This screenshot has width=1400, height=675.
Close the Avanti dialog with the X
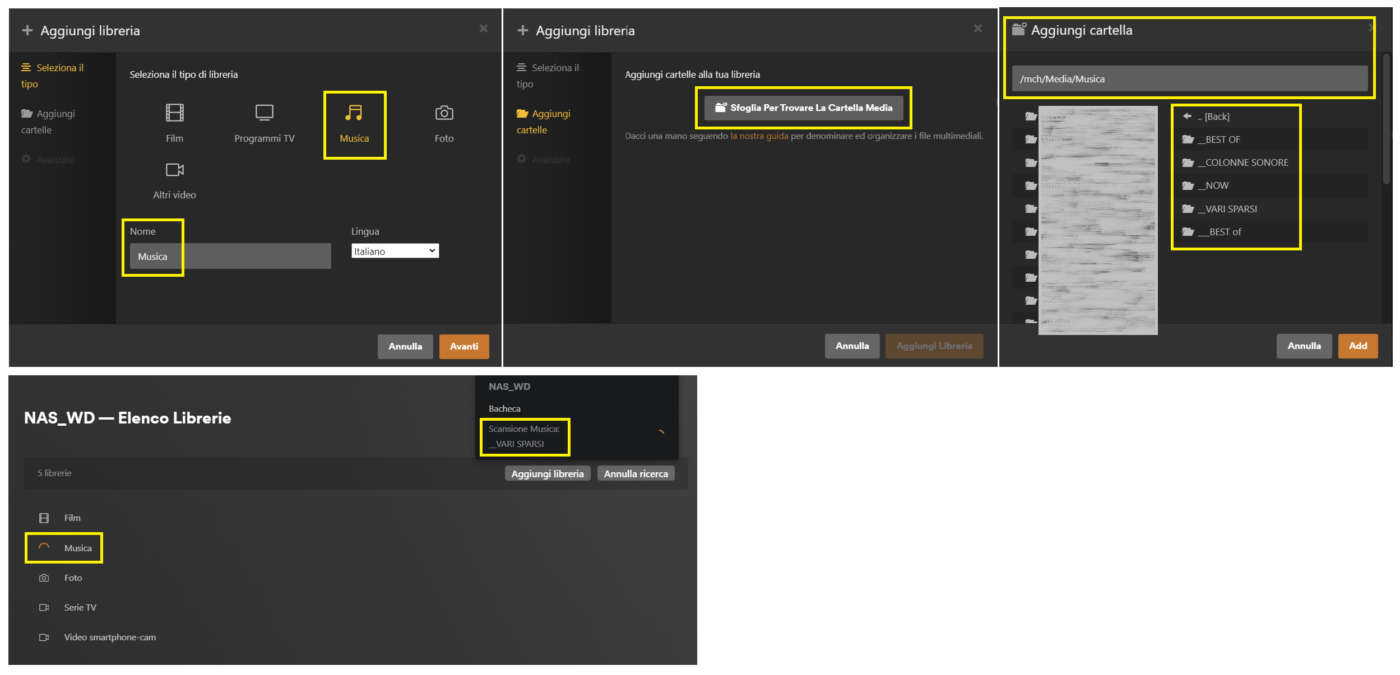484,28
